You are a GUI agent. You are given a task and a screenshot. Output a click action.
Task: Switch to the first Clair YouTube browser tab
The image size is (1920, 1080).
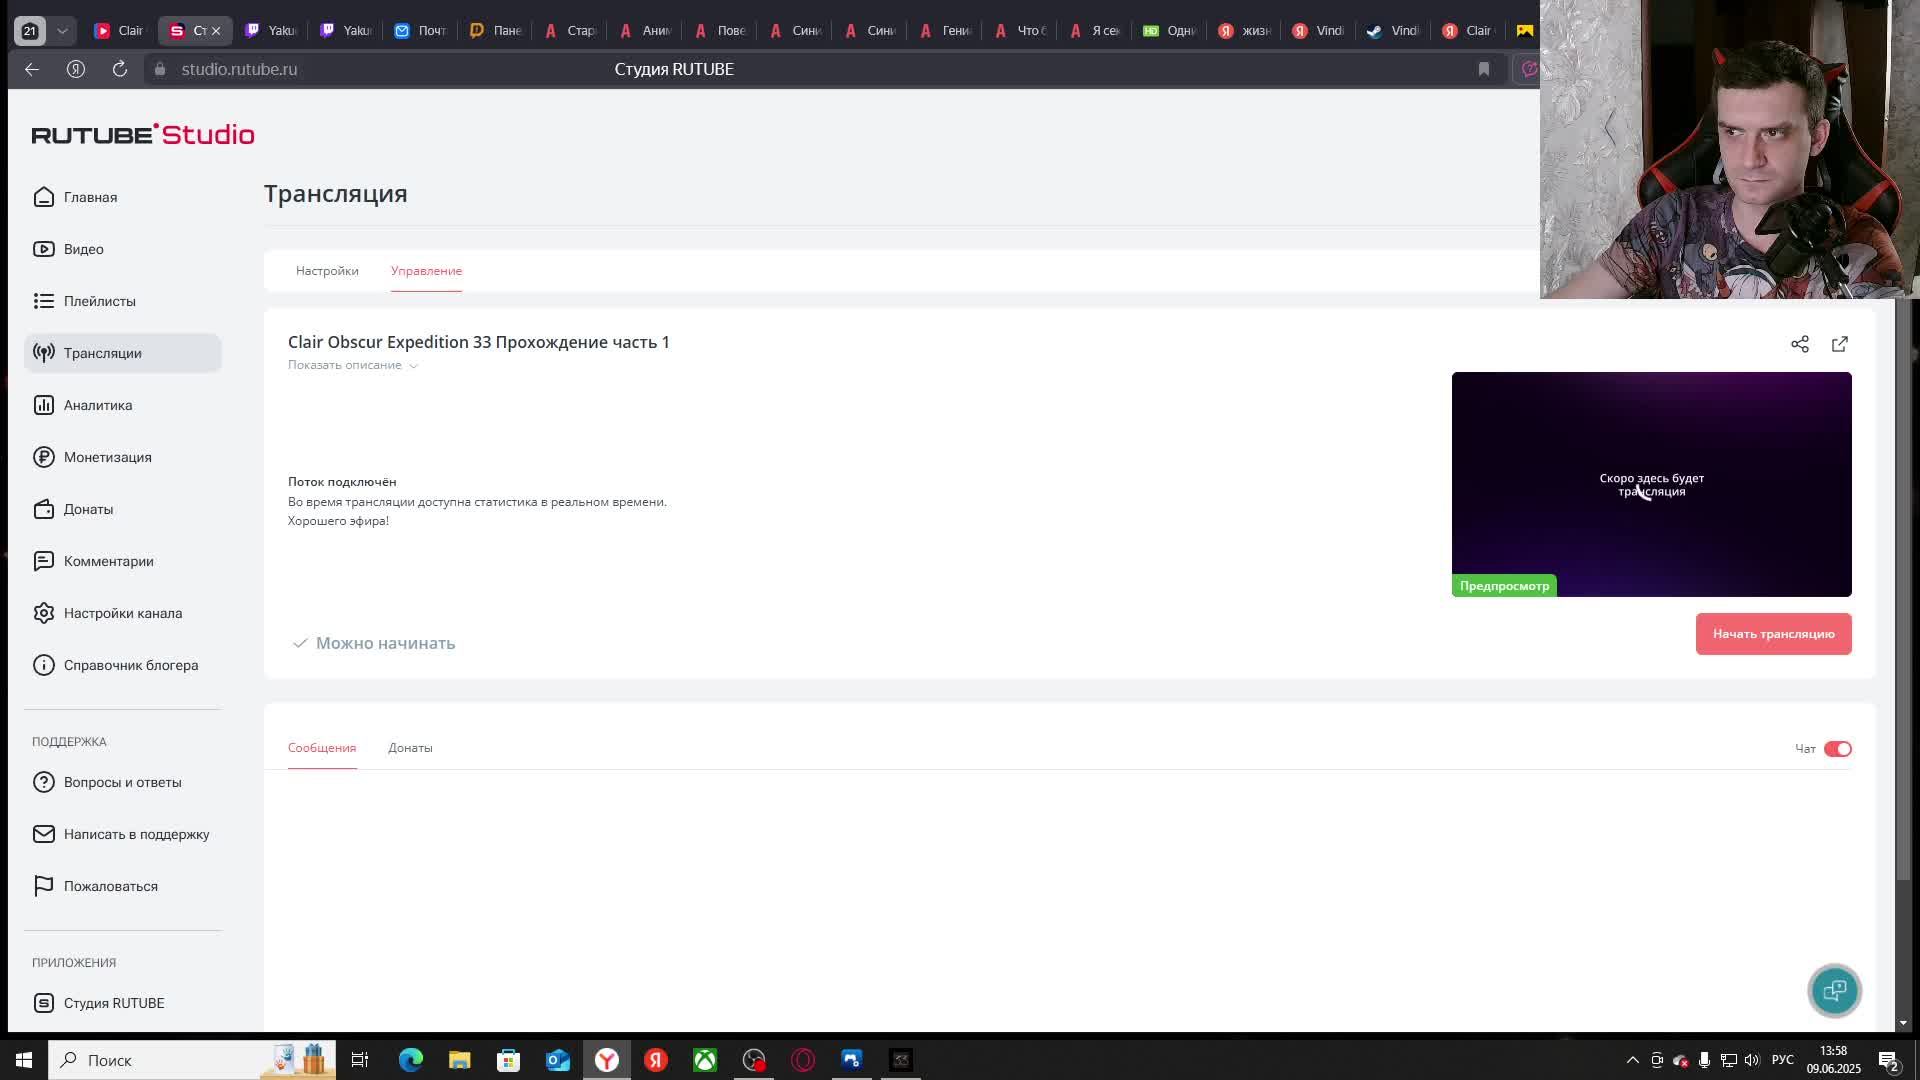119,31
